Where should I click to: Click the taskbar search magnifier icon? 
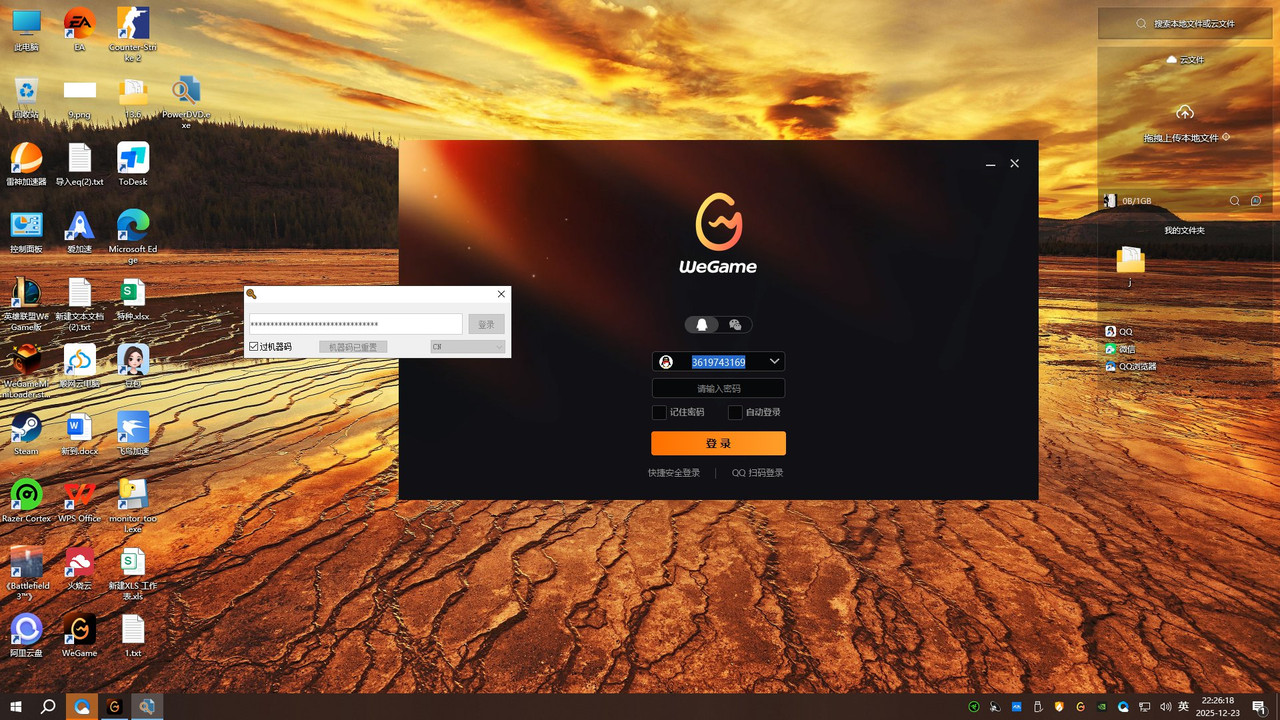48,707
